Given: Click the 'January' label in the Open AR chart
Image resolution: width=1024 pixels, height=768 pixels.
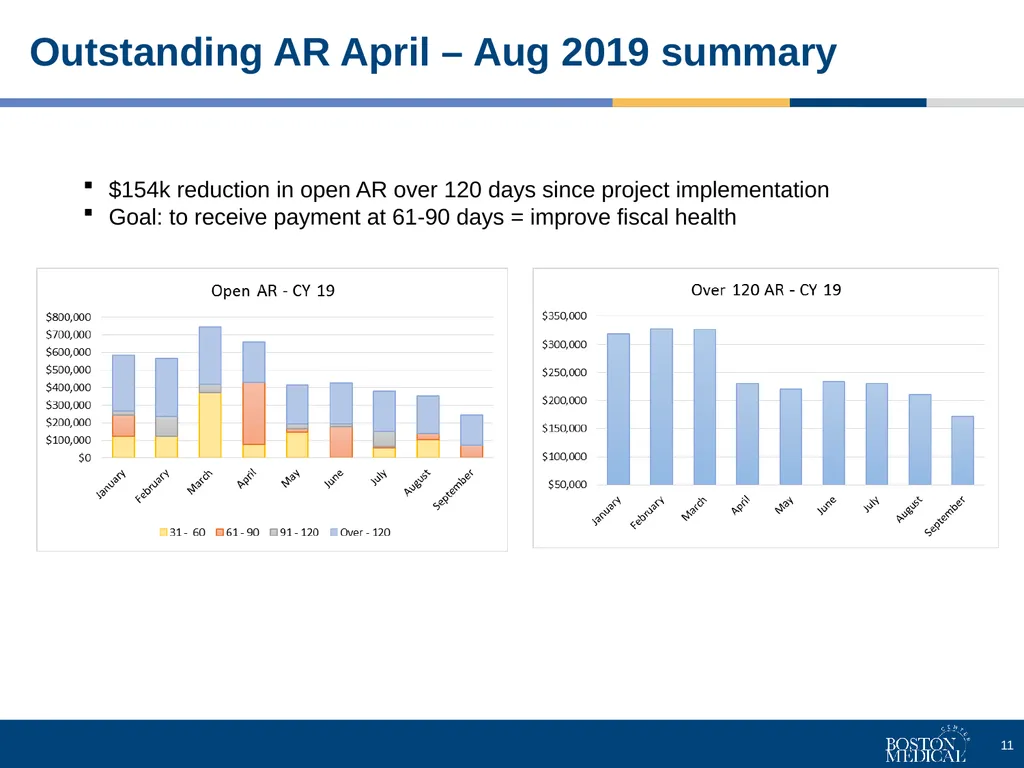Looking at the screenshot, I should 110,484.
